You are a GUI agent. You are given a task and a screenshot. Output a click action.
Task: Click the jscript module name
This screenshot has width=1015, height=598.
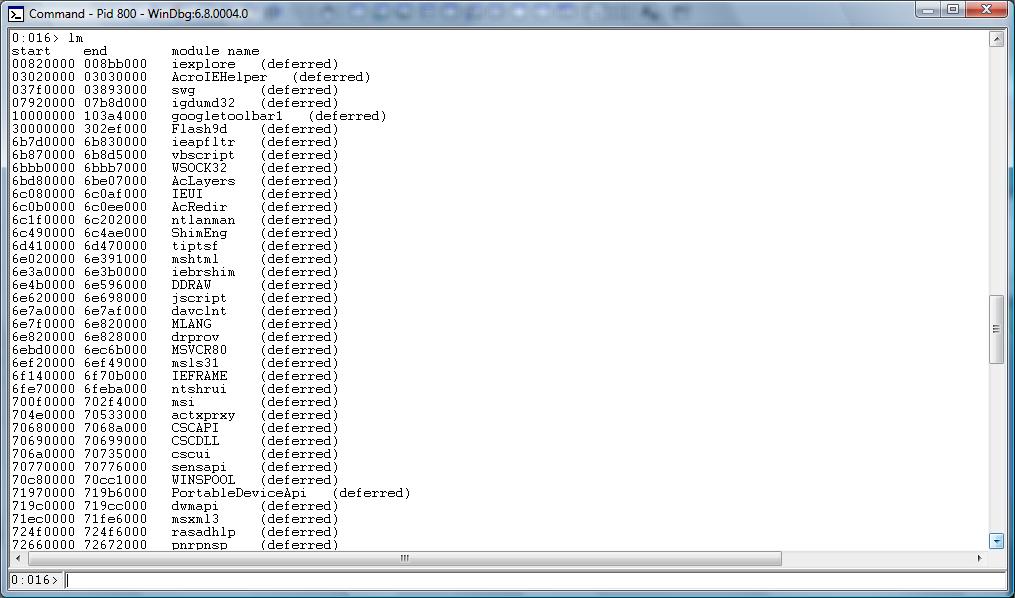point(199,298)
